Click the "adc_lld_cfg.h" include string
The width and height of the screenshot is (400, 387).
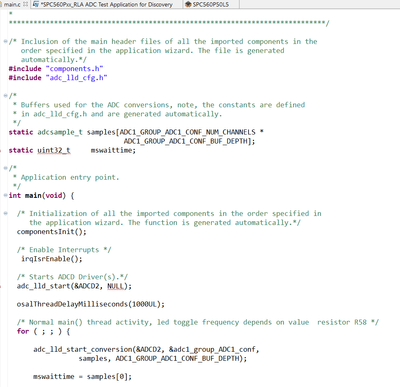pos(76,78)
